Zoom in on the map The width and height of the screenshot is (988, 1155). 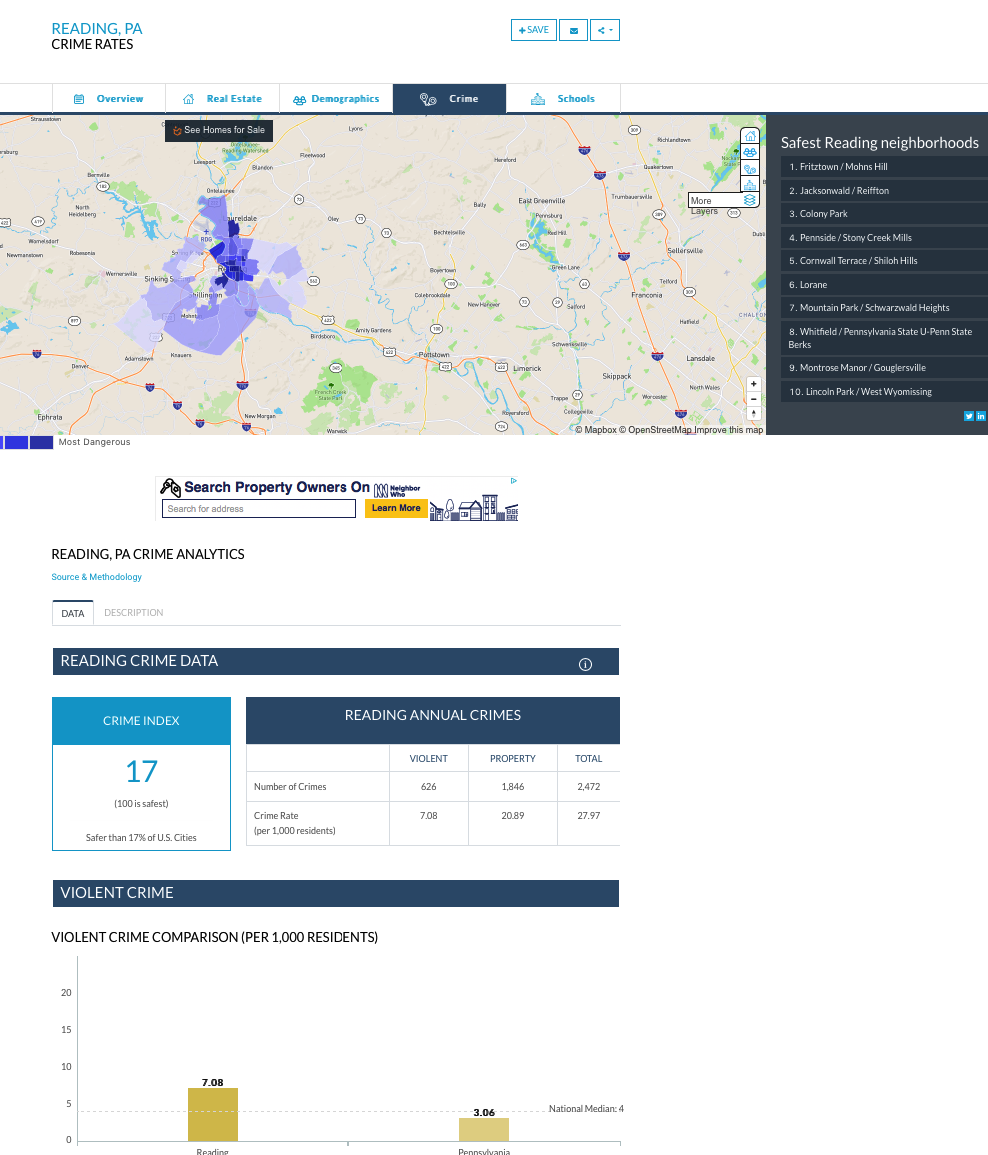tap(754, 384)
